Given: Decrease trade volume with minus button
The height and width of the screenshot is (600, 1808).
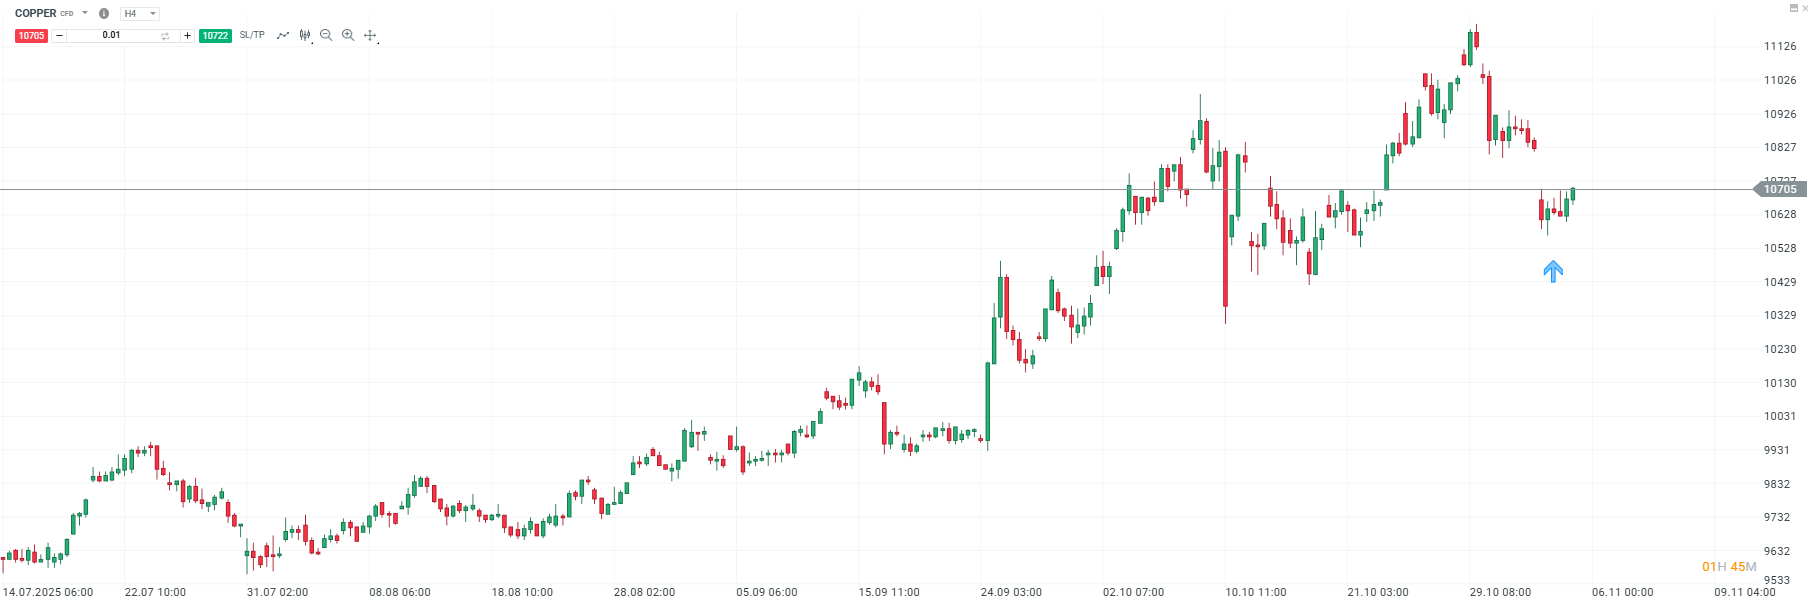Looking at the screenshot, I should pos(59,36).
